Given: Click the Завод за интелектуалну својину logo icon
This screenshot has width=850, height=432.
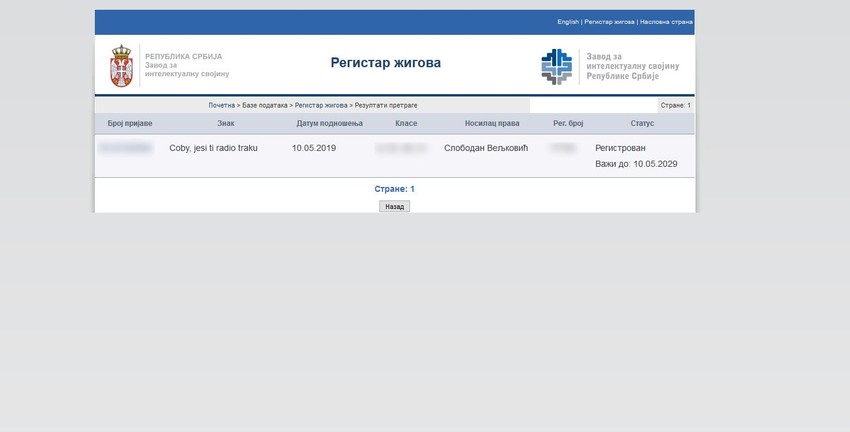Looking at the screenshot, I should [x=557, y=67].
